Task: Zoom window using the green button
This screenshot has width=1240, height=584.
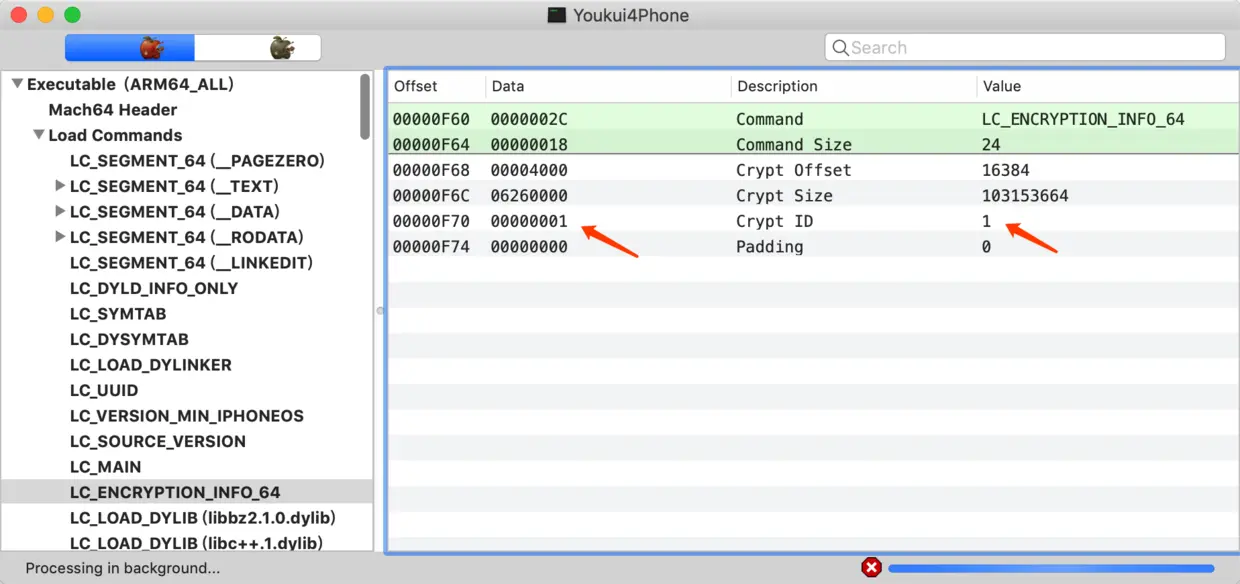Action: click(x=72, y=15)
